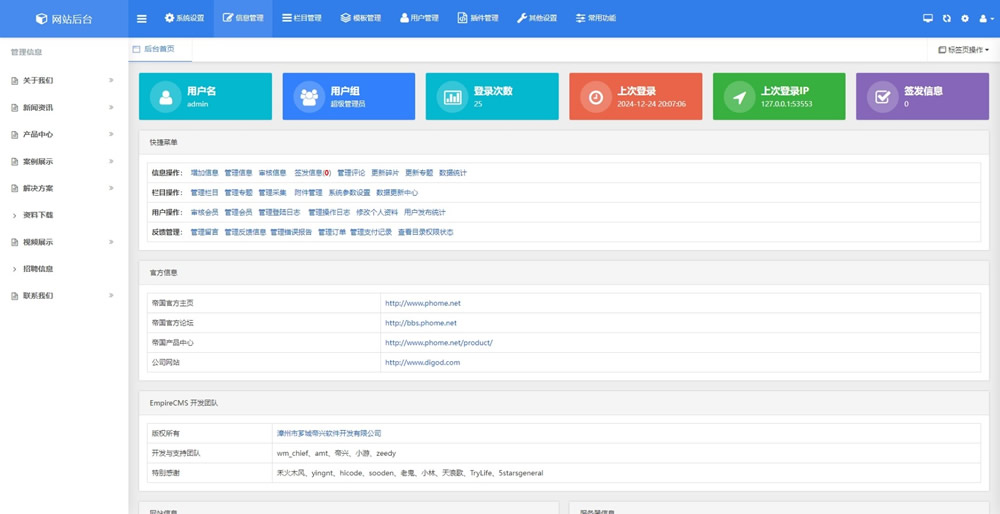Open the 系统设置 top menu
The image size is (1000, 514).
point(184,18)
